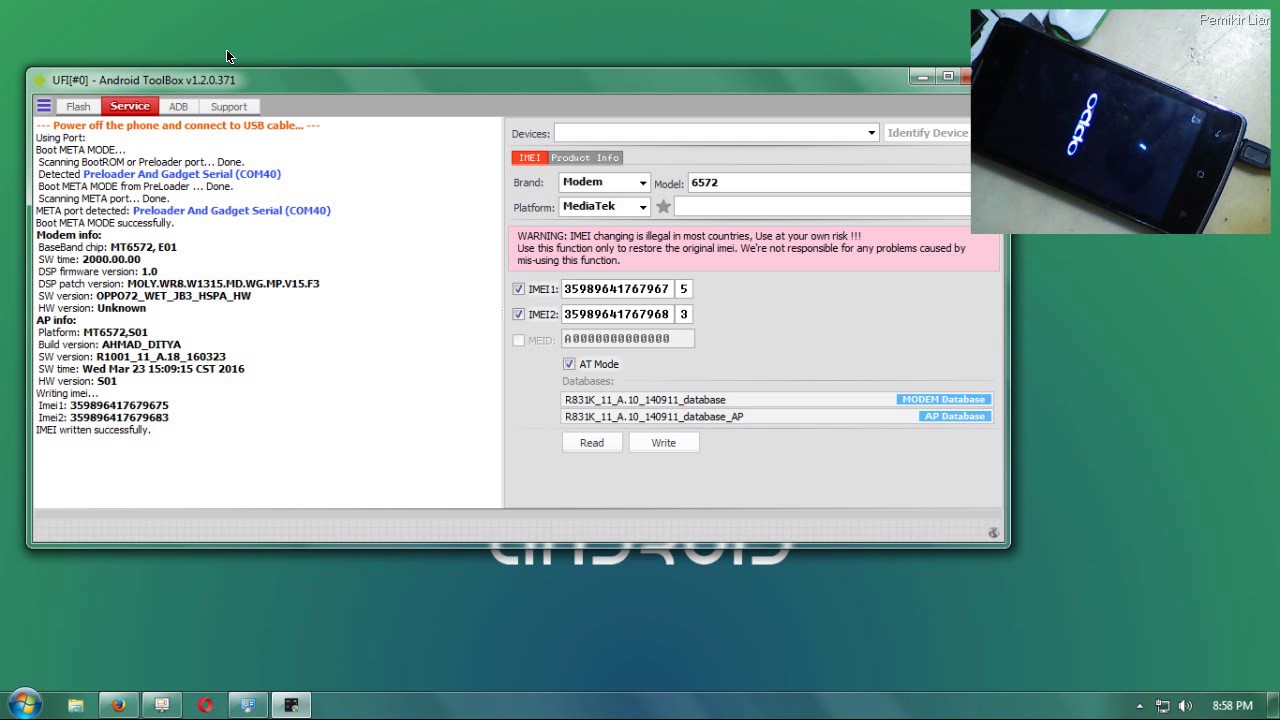The height and width of the screenshot is (720, 1280).
Task: Switch to the ADB tab
Action: pos(178,107)
